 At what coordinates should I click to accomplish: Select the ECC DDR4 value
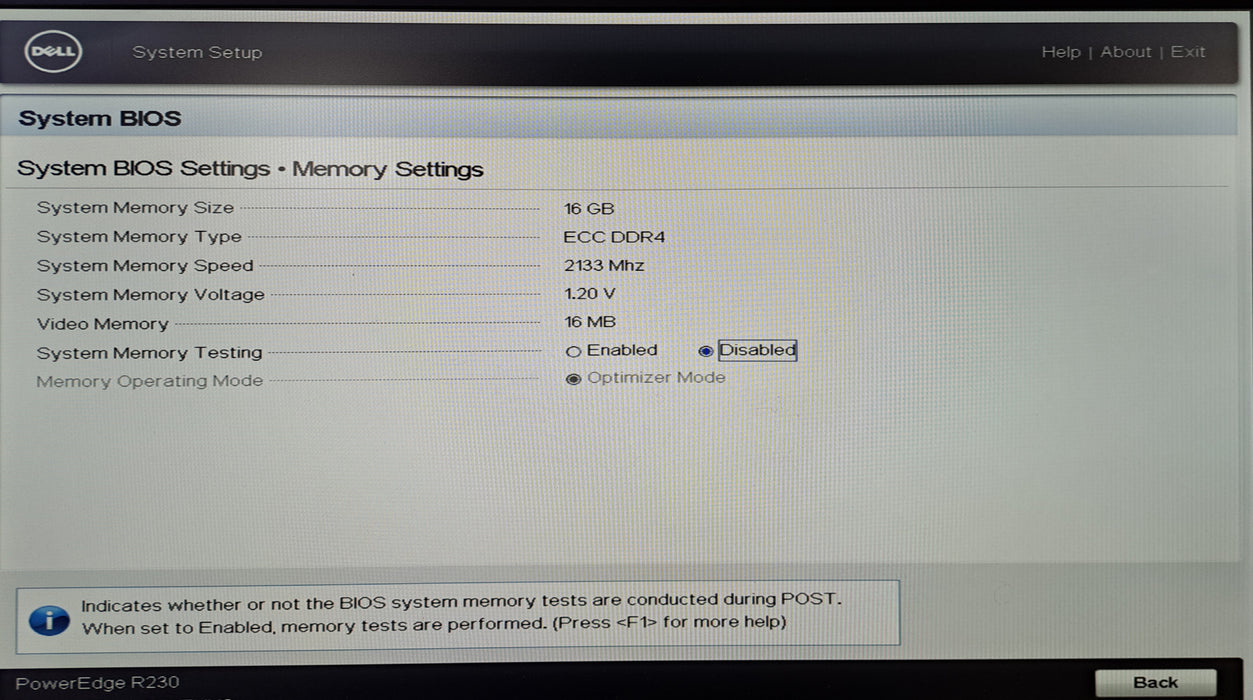(x=614, y=237)
